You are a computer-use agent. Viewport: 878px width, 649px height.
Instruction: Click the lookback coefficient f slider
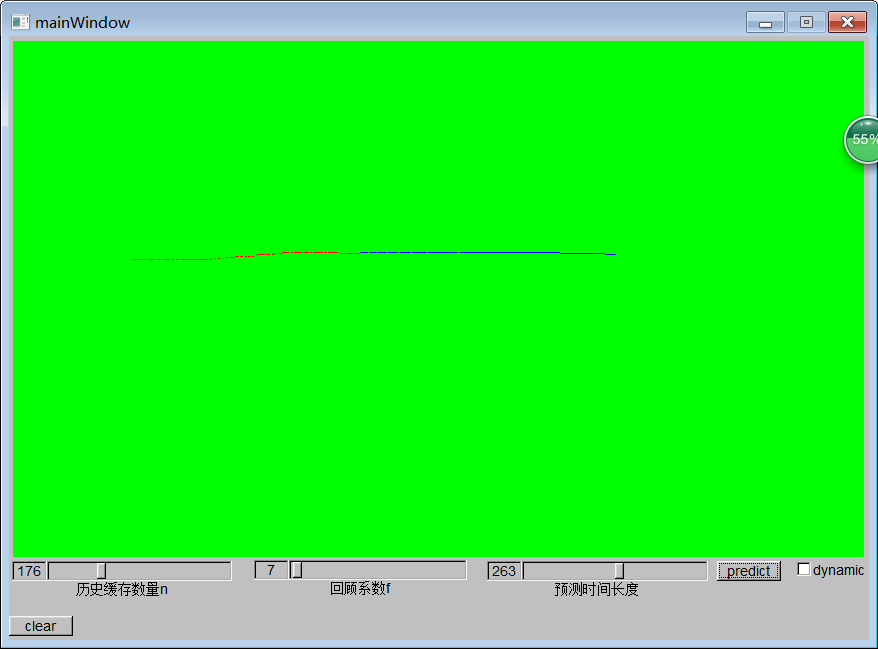[378, 570]
